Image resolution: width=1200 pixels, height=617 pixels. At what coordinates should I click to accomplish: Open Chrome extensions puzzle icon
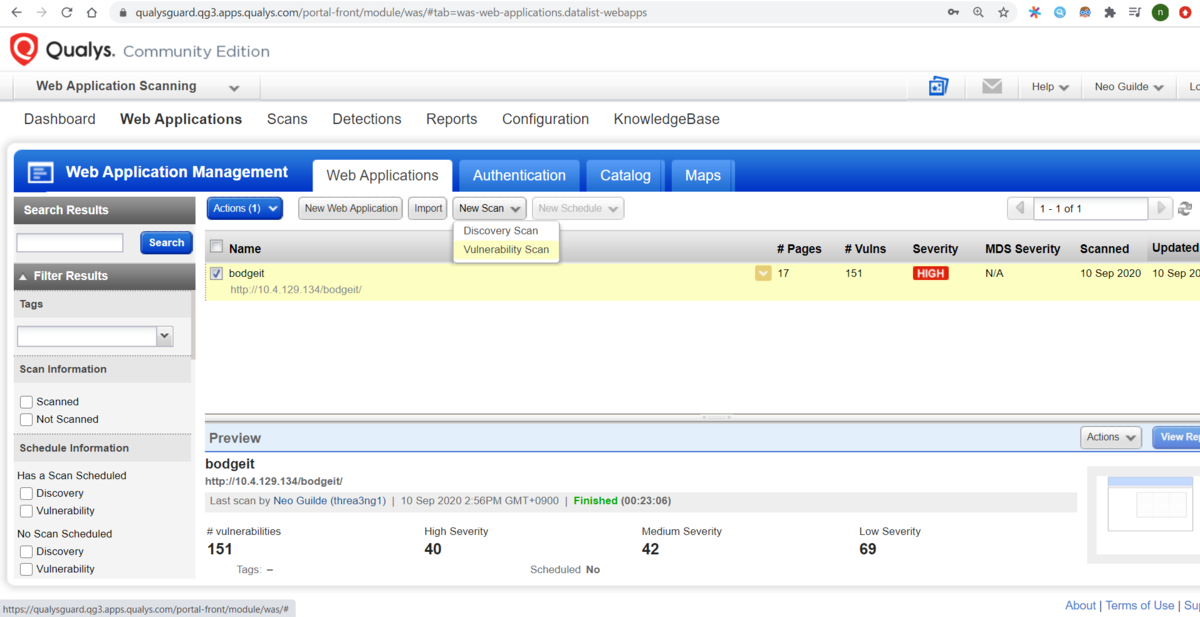pos(1110,13)
